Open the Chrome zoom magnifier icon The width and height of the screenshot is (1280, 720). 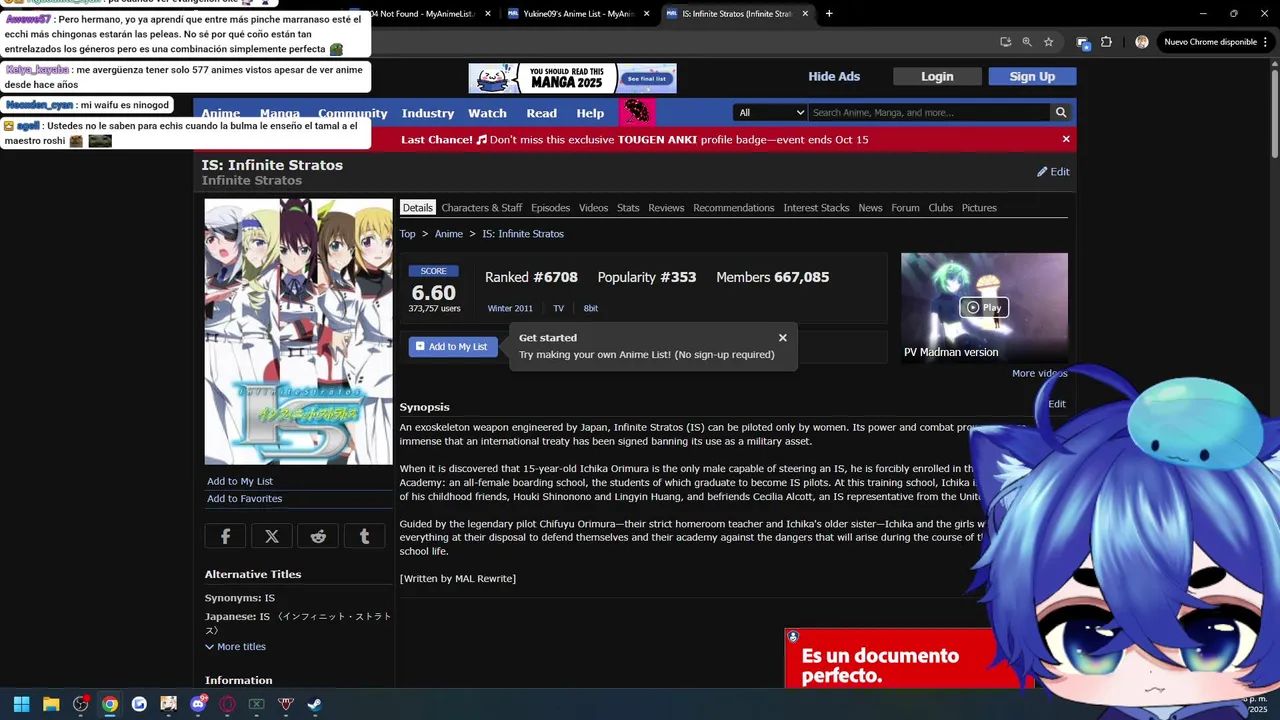coord(1027,42)
